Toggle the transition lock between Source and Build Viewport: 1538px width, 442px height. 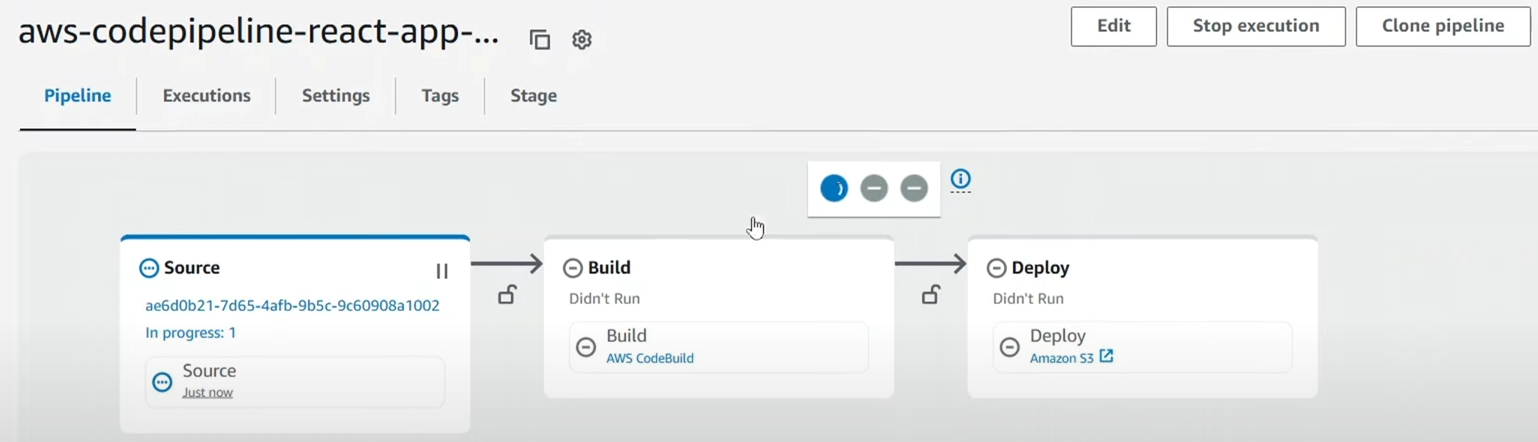[x=507, y=295]
